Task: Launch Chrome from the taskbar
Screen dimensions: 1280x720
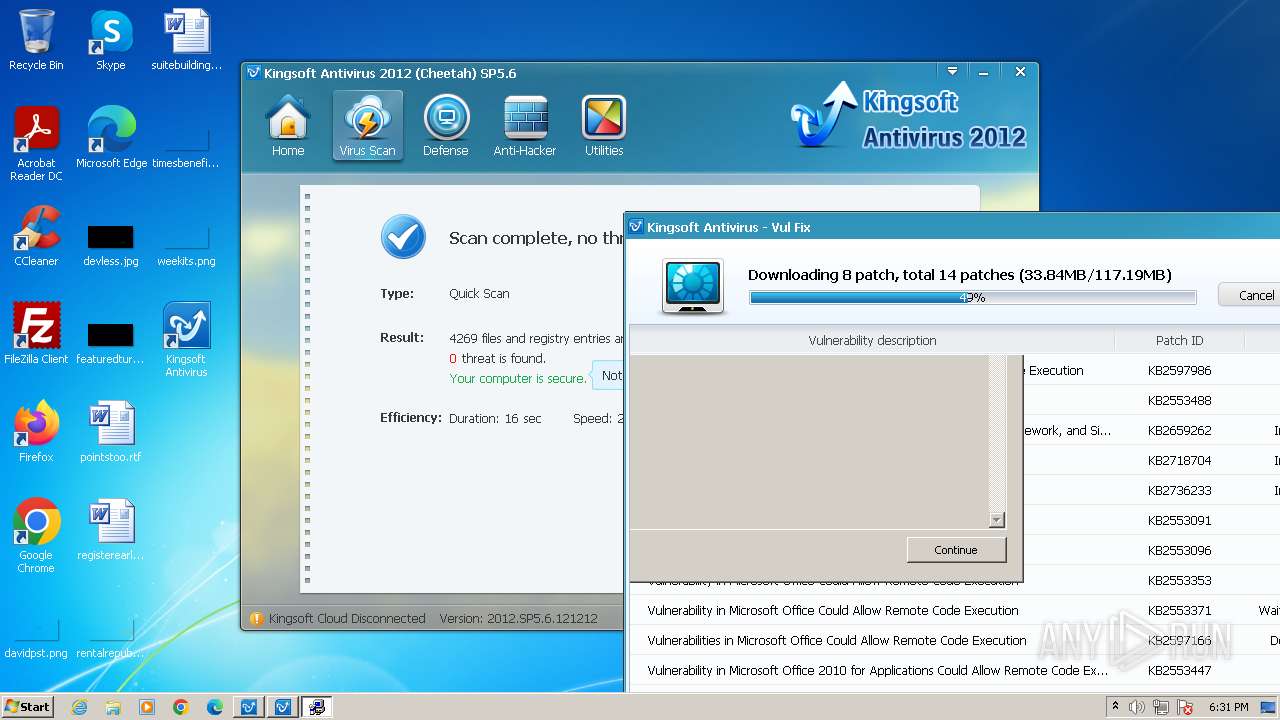Action: point(181,707)
